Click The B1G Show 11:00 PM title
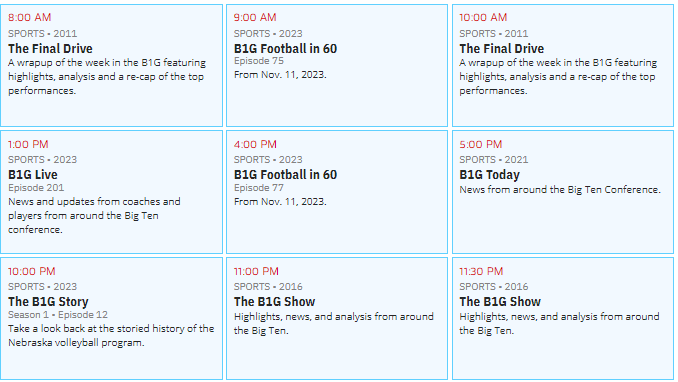Screen dimensions: 678x382 [275, 302]
